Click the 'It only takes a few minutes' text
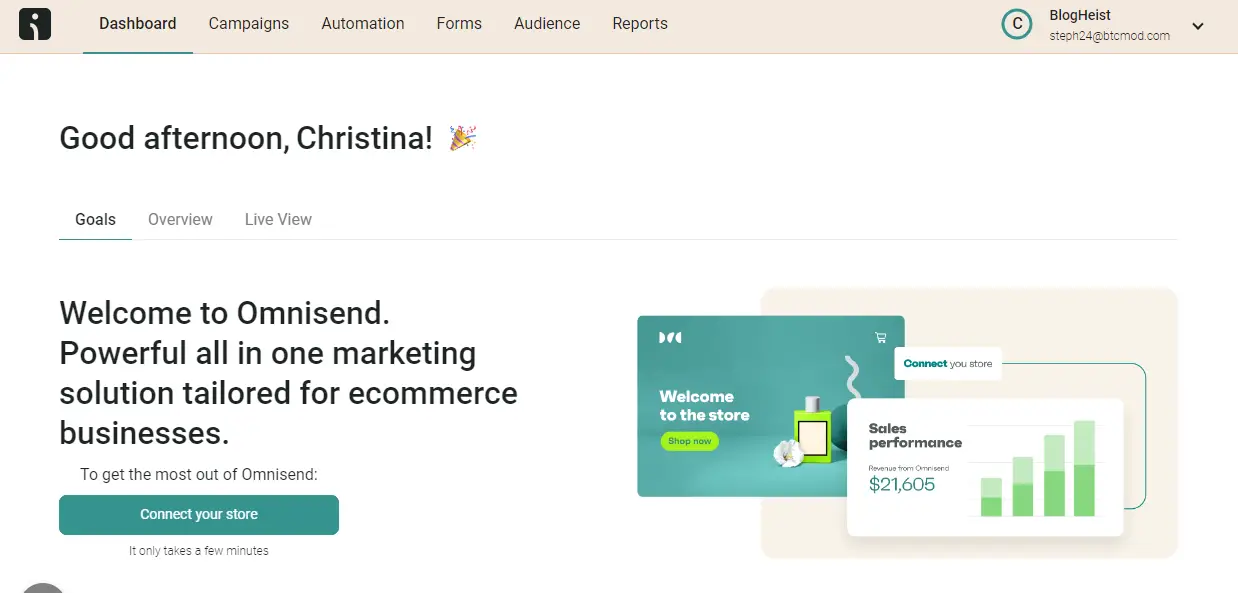The width and height of the screenshot is (1238, 593). point(199,551)
